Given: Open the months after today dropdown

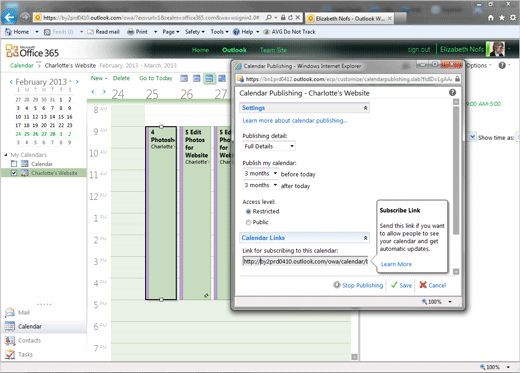Looking at the screenshot, I should [261, 185].
